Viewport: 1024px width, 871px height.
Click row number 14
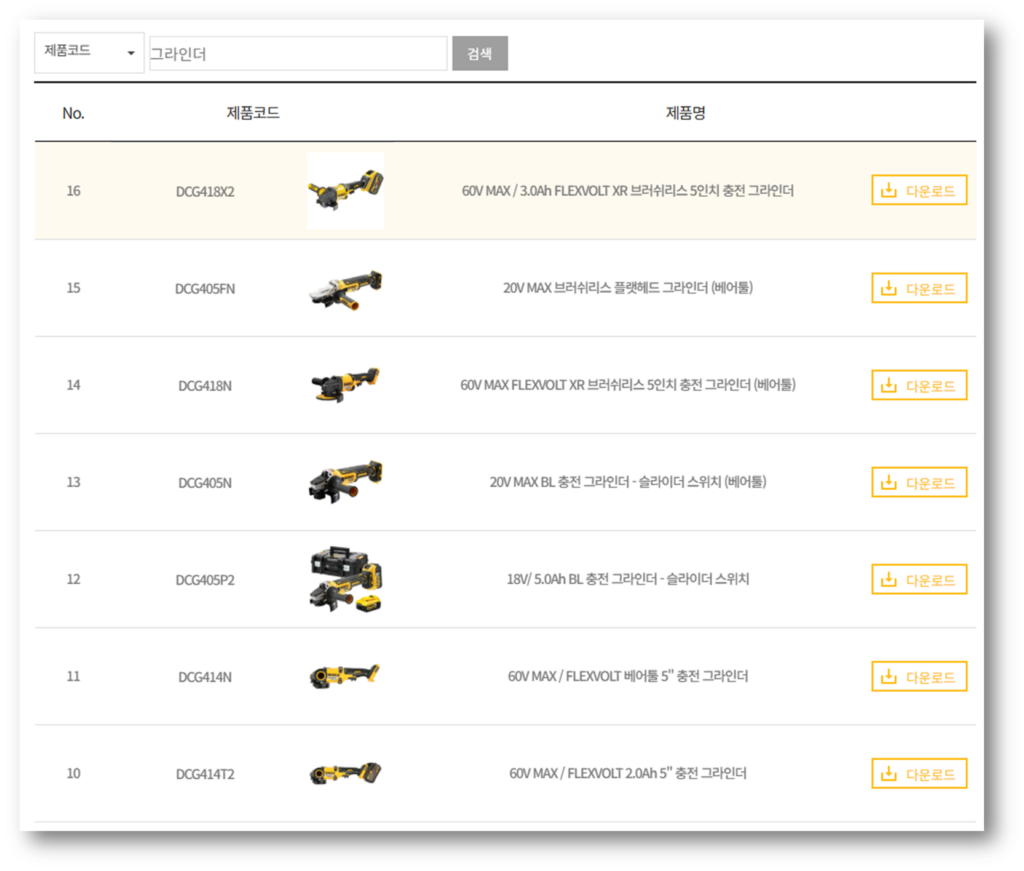pyautogui.click(x=73, y=385)
